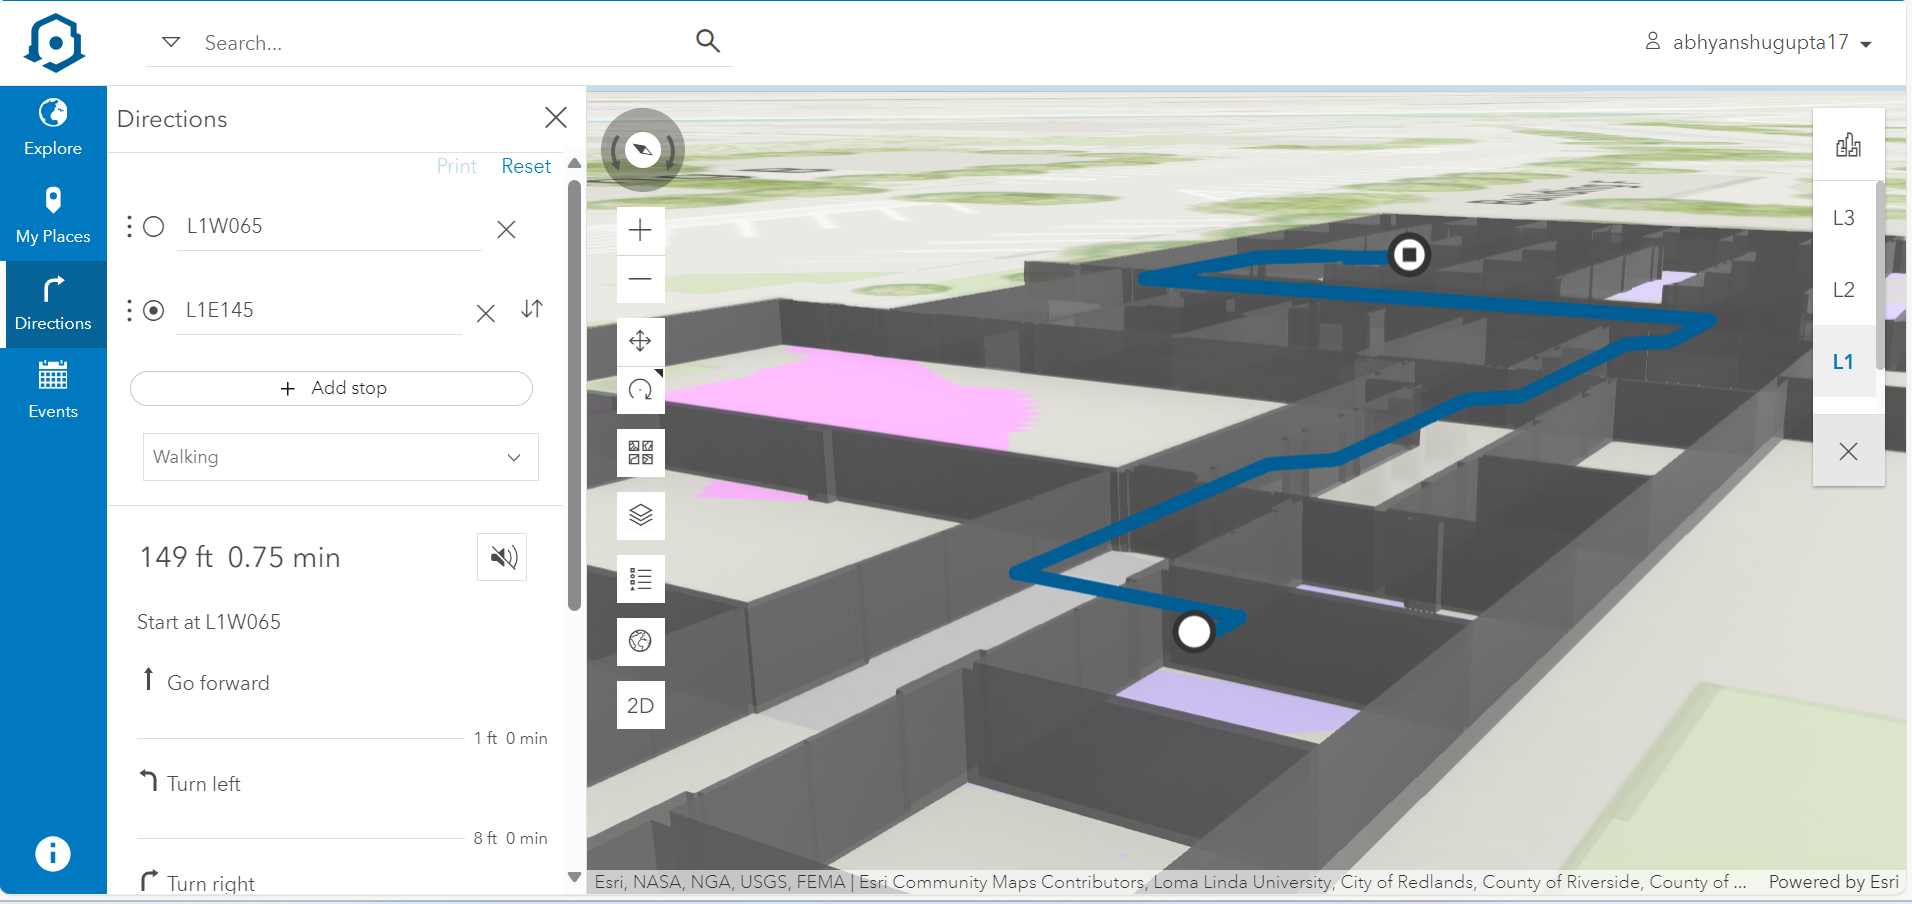Open the basemap gallery
The width and height of the screenshot is (1912, 904).
pyautogui.click(x=640, y=452)
